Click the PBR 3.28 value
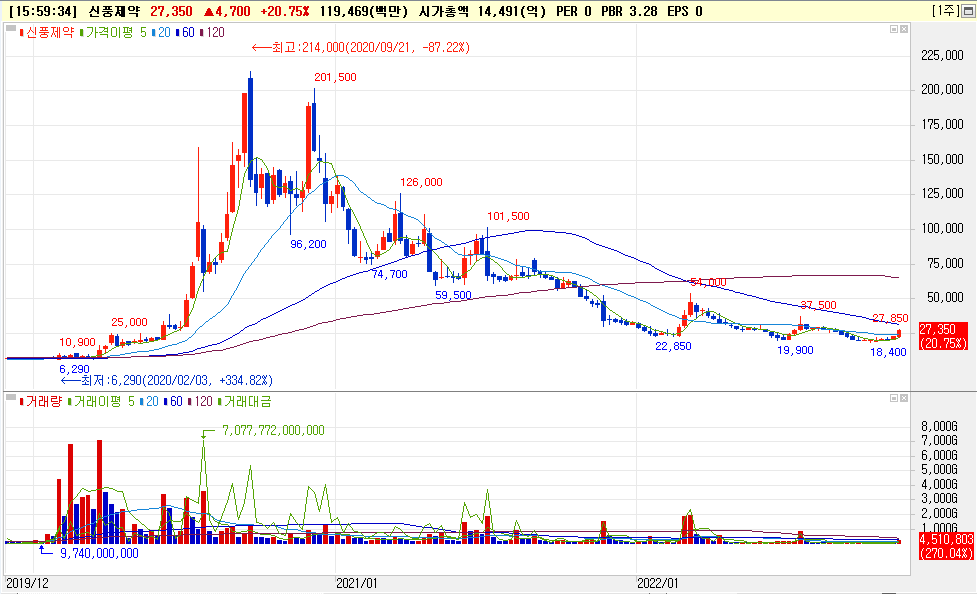 coord(629,11)
